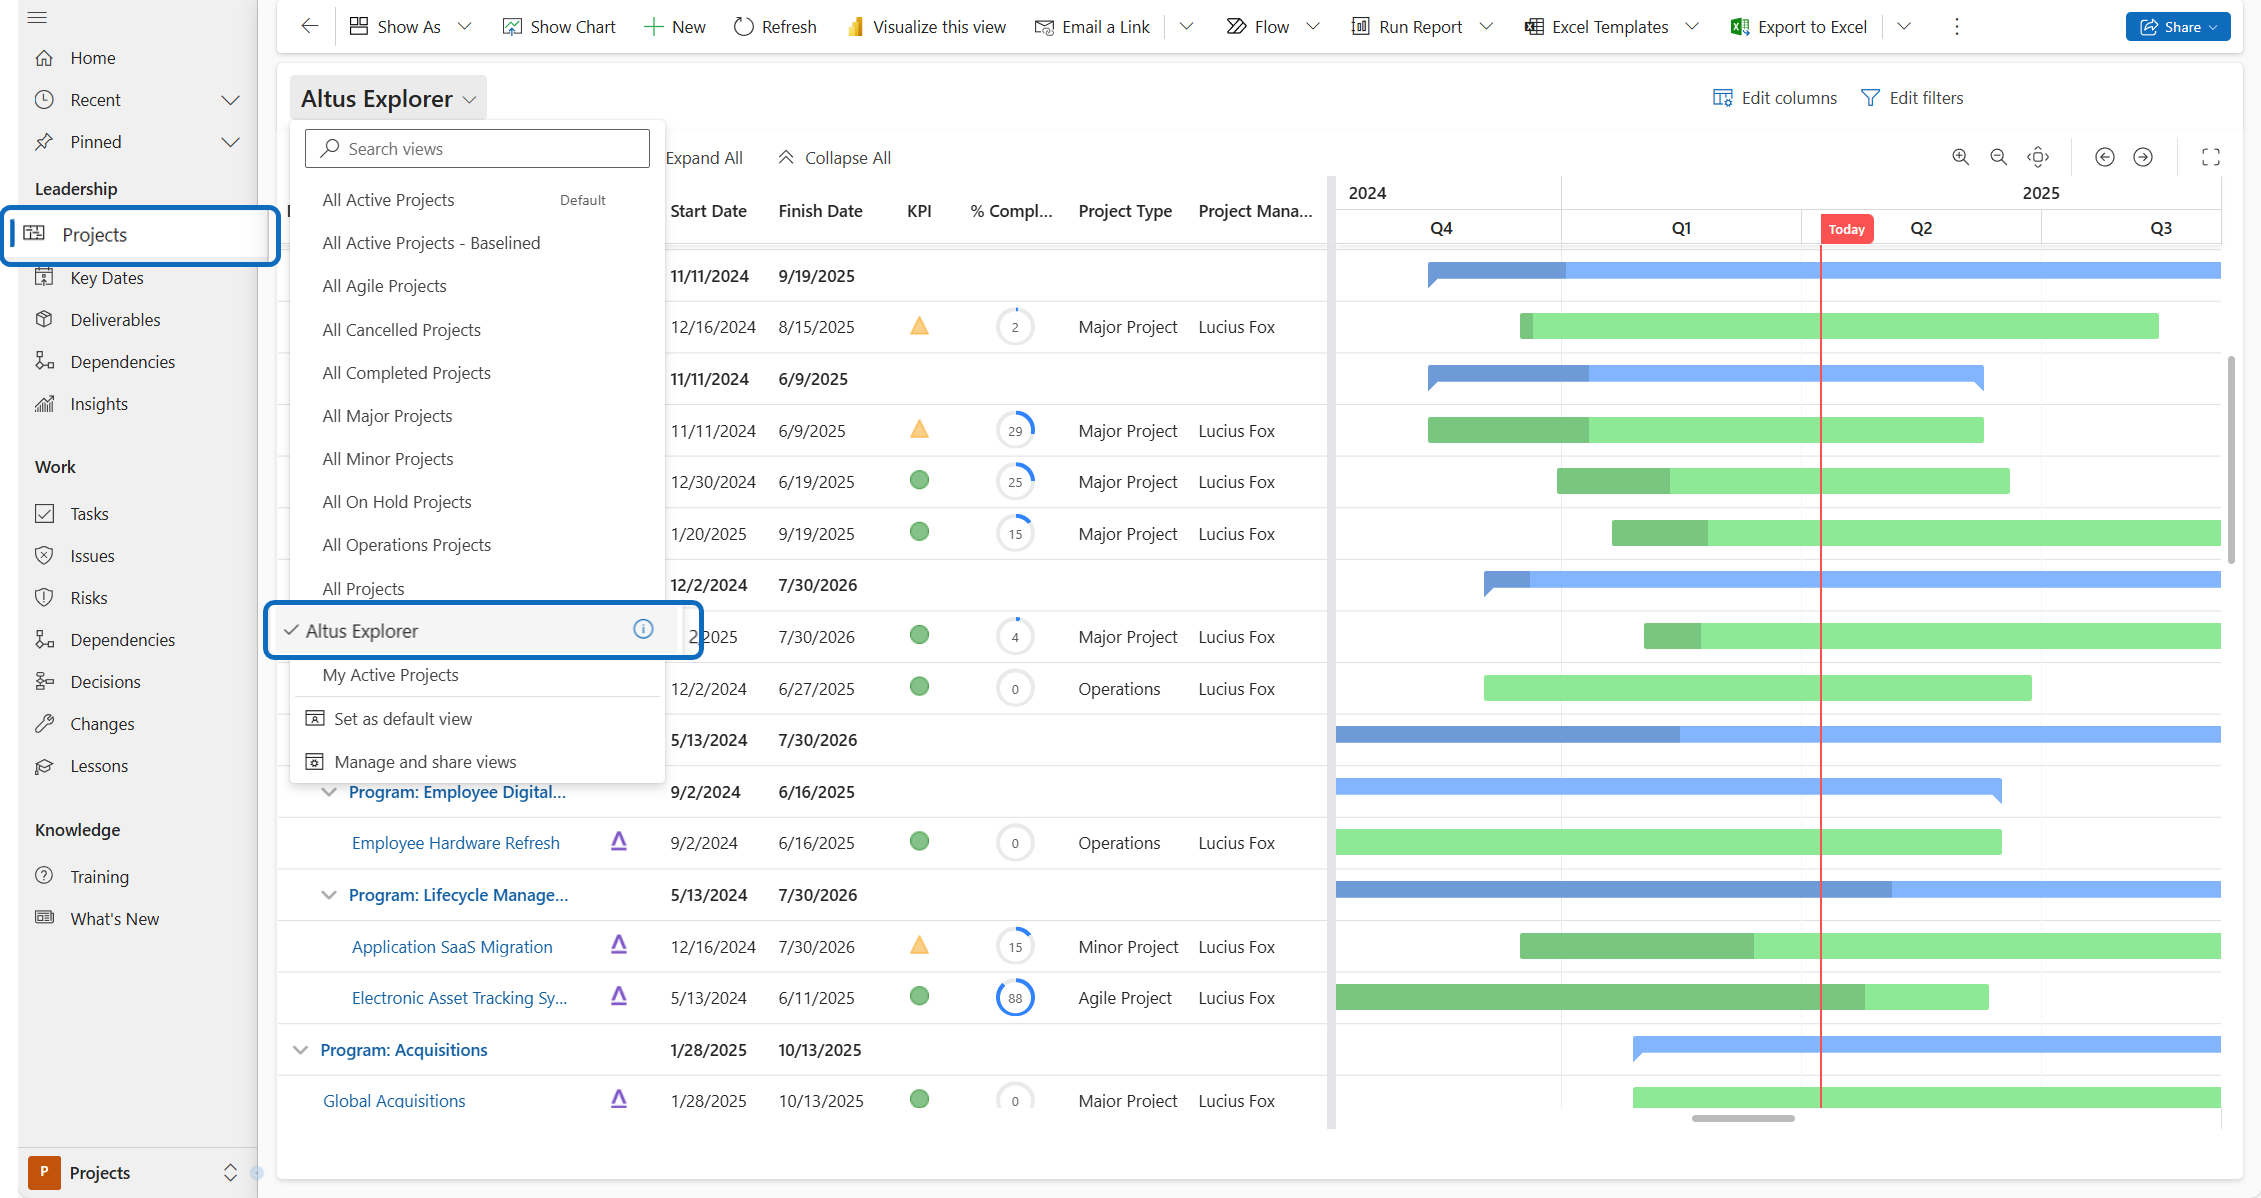Enter fullscreen mode for Gantt view
The width and height of the screenshot is (2261, 1198).
[2210, 157]
